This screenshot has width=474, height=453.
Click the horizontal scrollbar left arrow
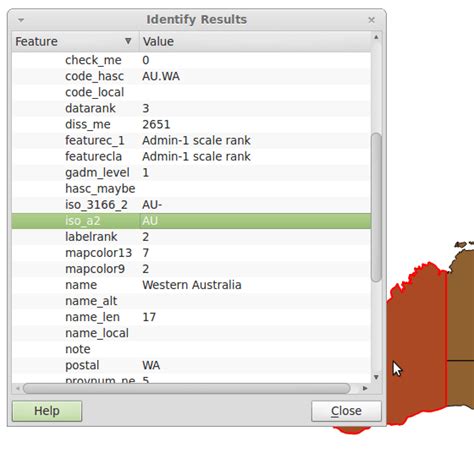18,388
